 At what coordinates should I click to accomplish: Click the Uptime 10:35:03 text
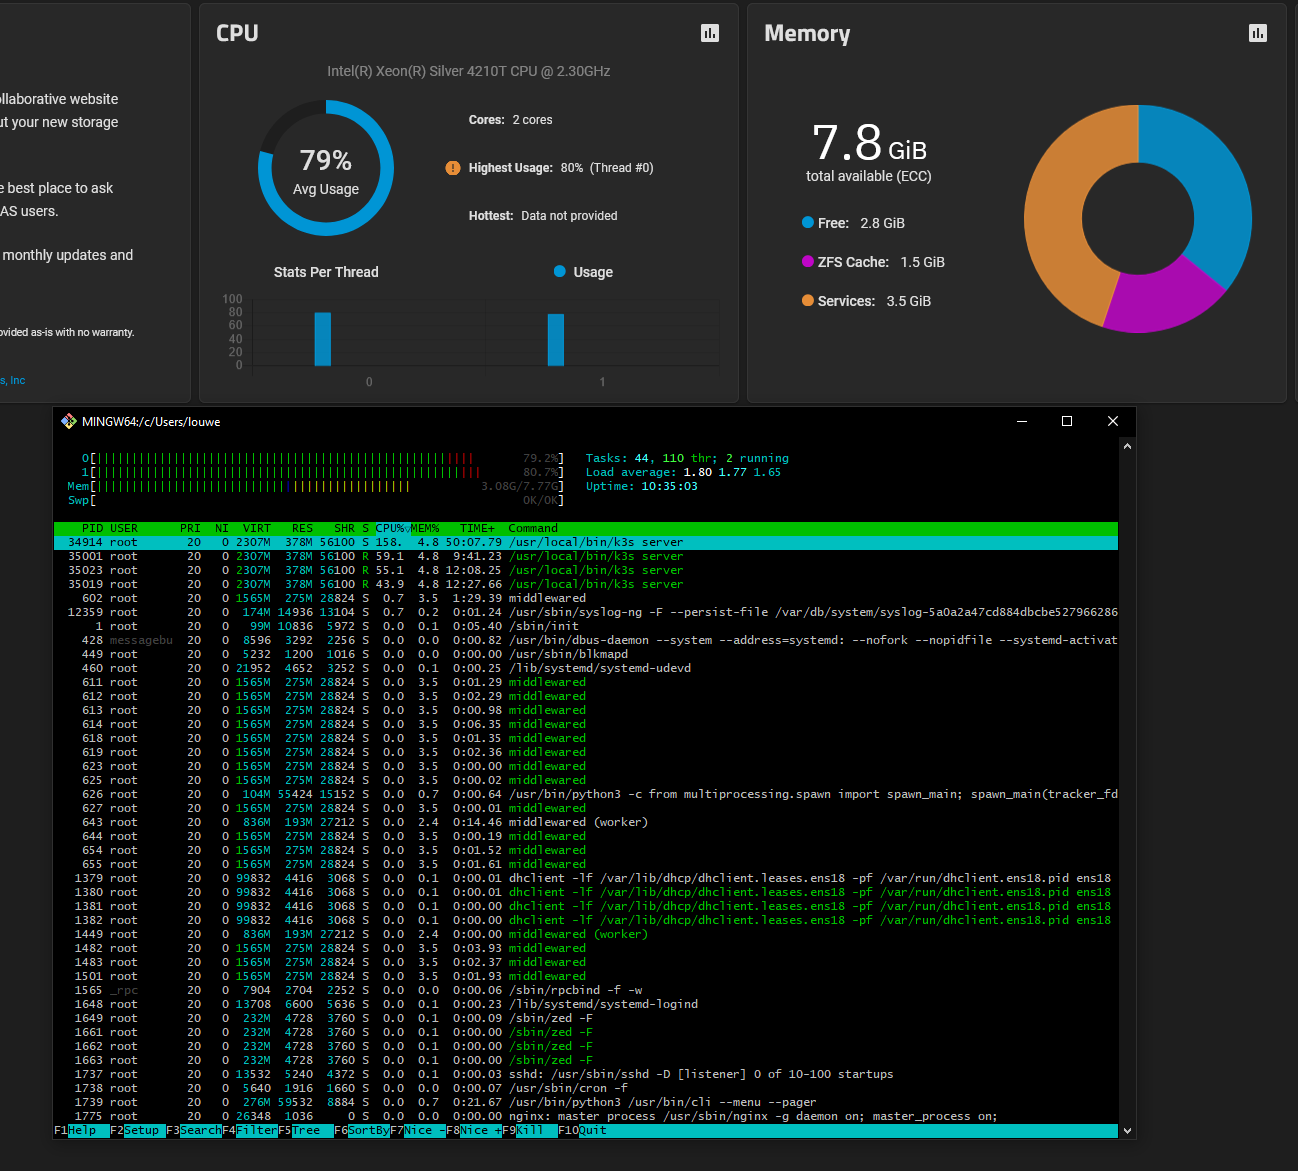tap(642, 486)
